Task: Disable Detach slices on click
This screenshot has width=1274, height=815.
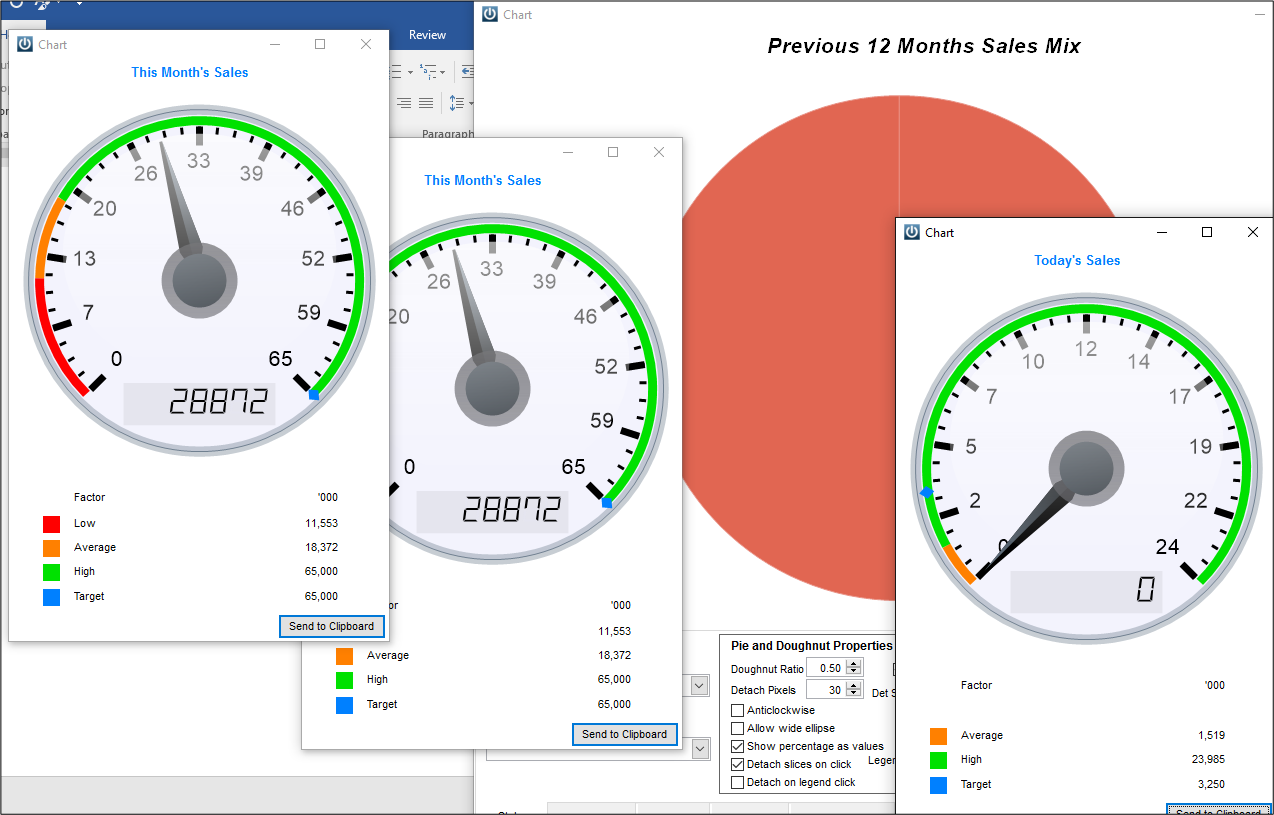Action: pos(738,764)
